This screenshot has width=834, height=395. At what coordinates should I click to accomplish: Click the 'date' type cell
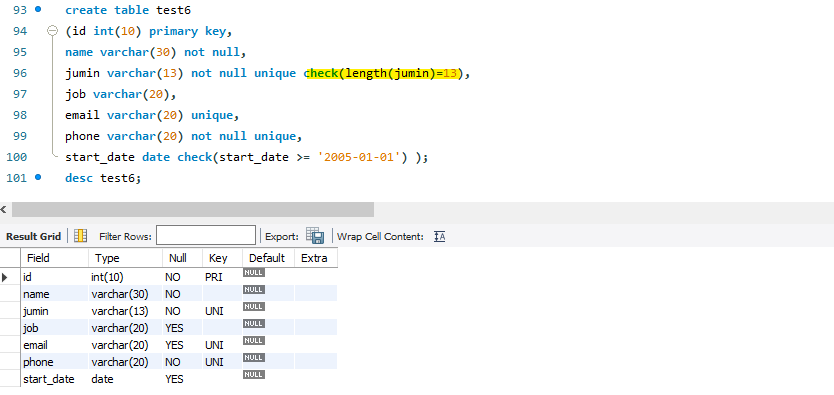click(126, 379)
